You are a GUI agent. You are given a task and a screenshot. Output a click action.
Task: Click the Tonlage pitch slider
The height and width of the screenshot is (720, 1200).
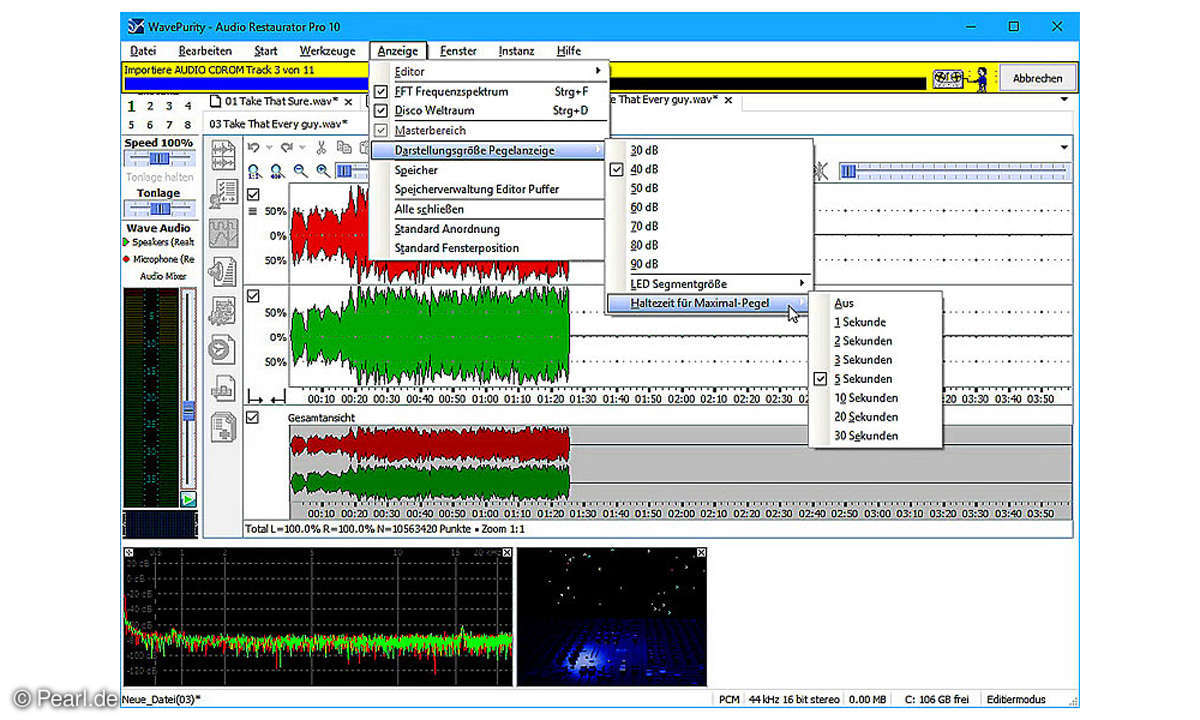pyautogui.click(x=159, y=209)
